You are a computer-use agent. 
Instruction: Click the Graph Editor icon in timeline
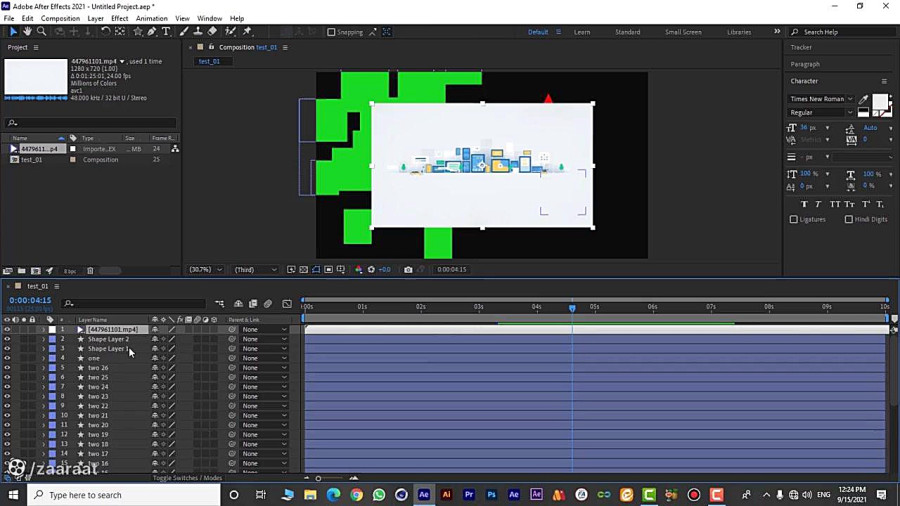tap(287, 303)
